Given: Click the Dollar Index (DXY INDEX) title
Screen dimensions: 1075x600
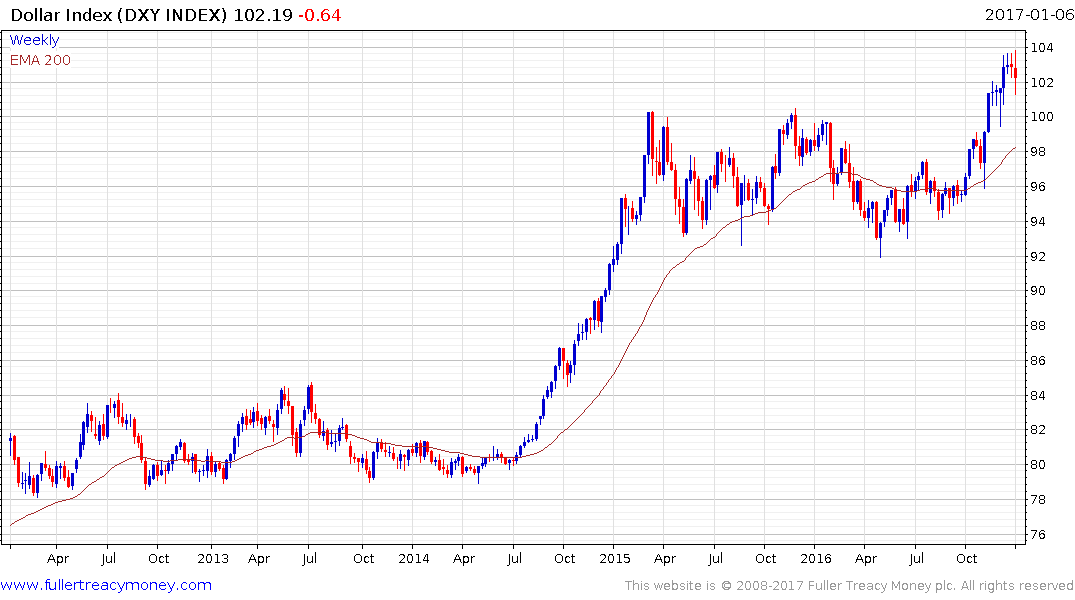Looking at the screenshot, I should point(119,15).
